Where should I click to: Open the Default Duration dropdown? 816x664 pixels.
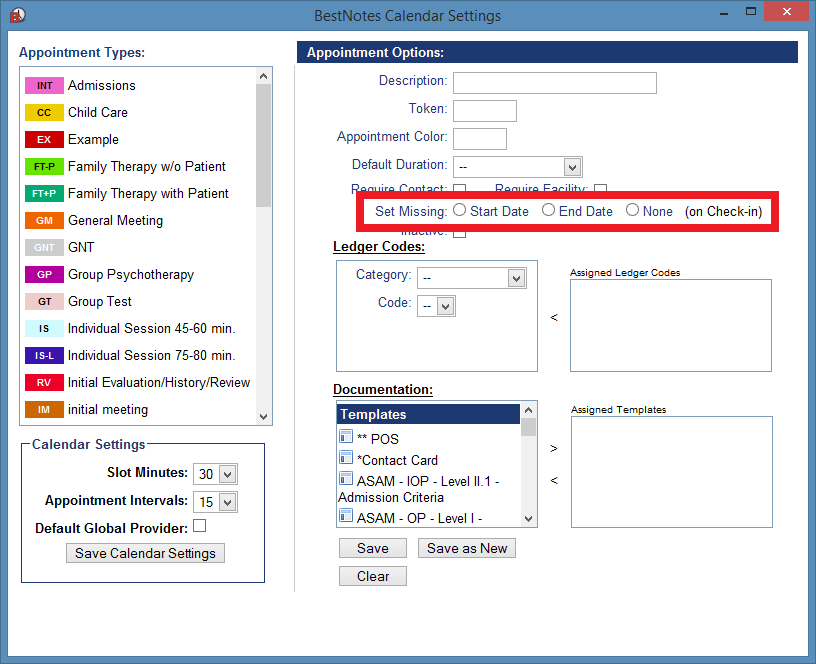click(518, 167)
